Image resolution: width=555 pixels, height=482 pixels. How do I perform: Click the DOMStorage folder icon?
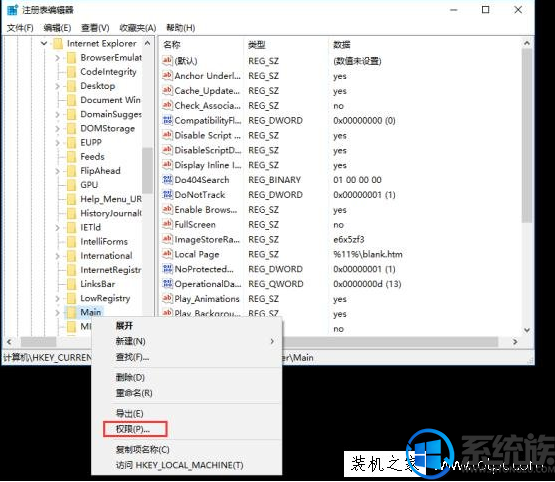click(71, 128)
